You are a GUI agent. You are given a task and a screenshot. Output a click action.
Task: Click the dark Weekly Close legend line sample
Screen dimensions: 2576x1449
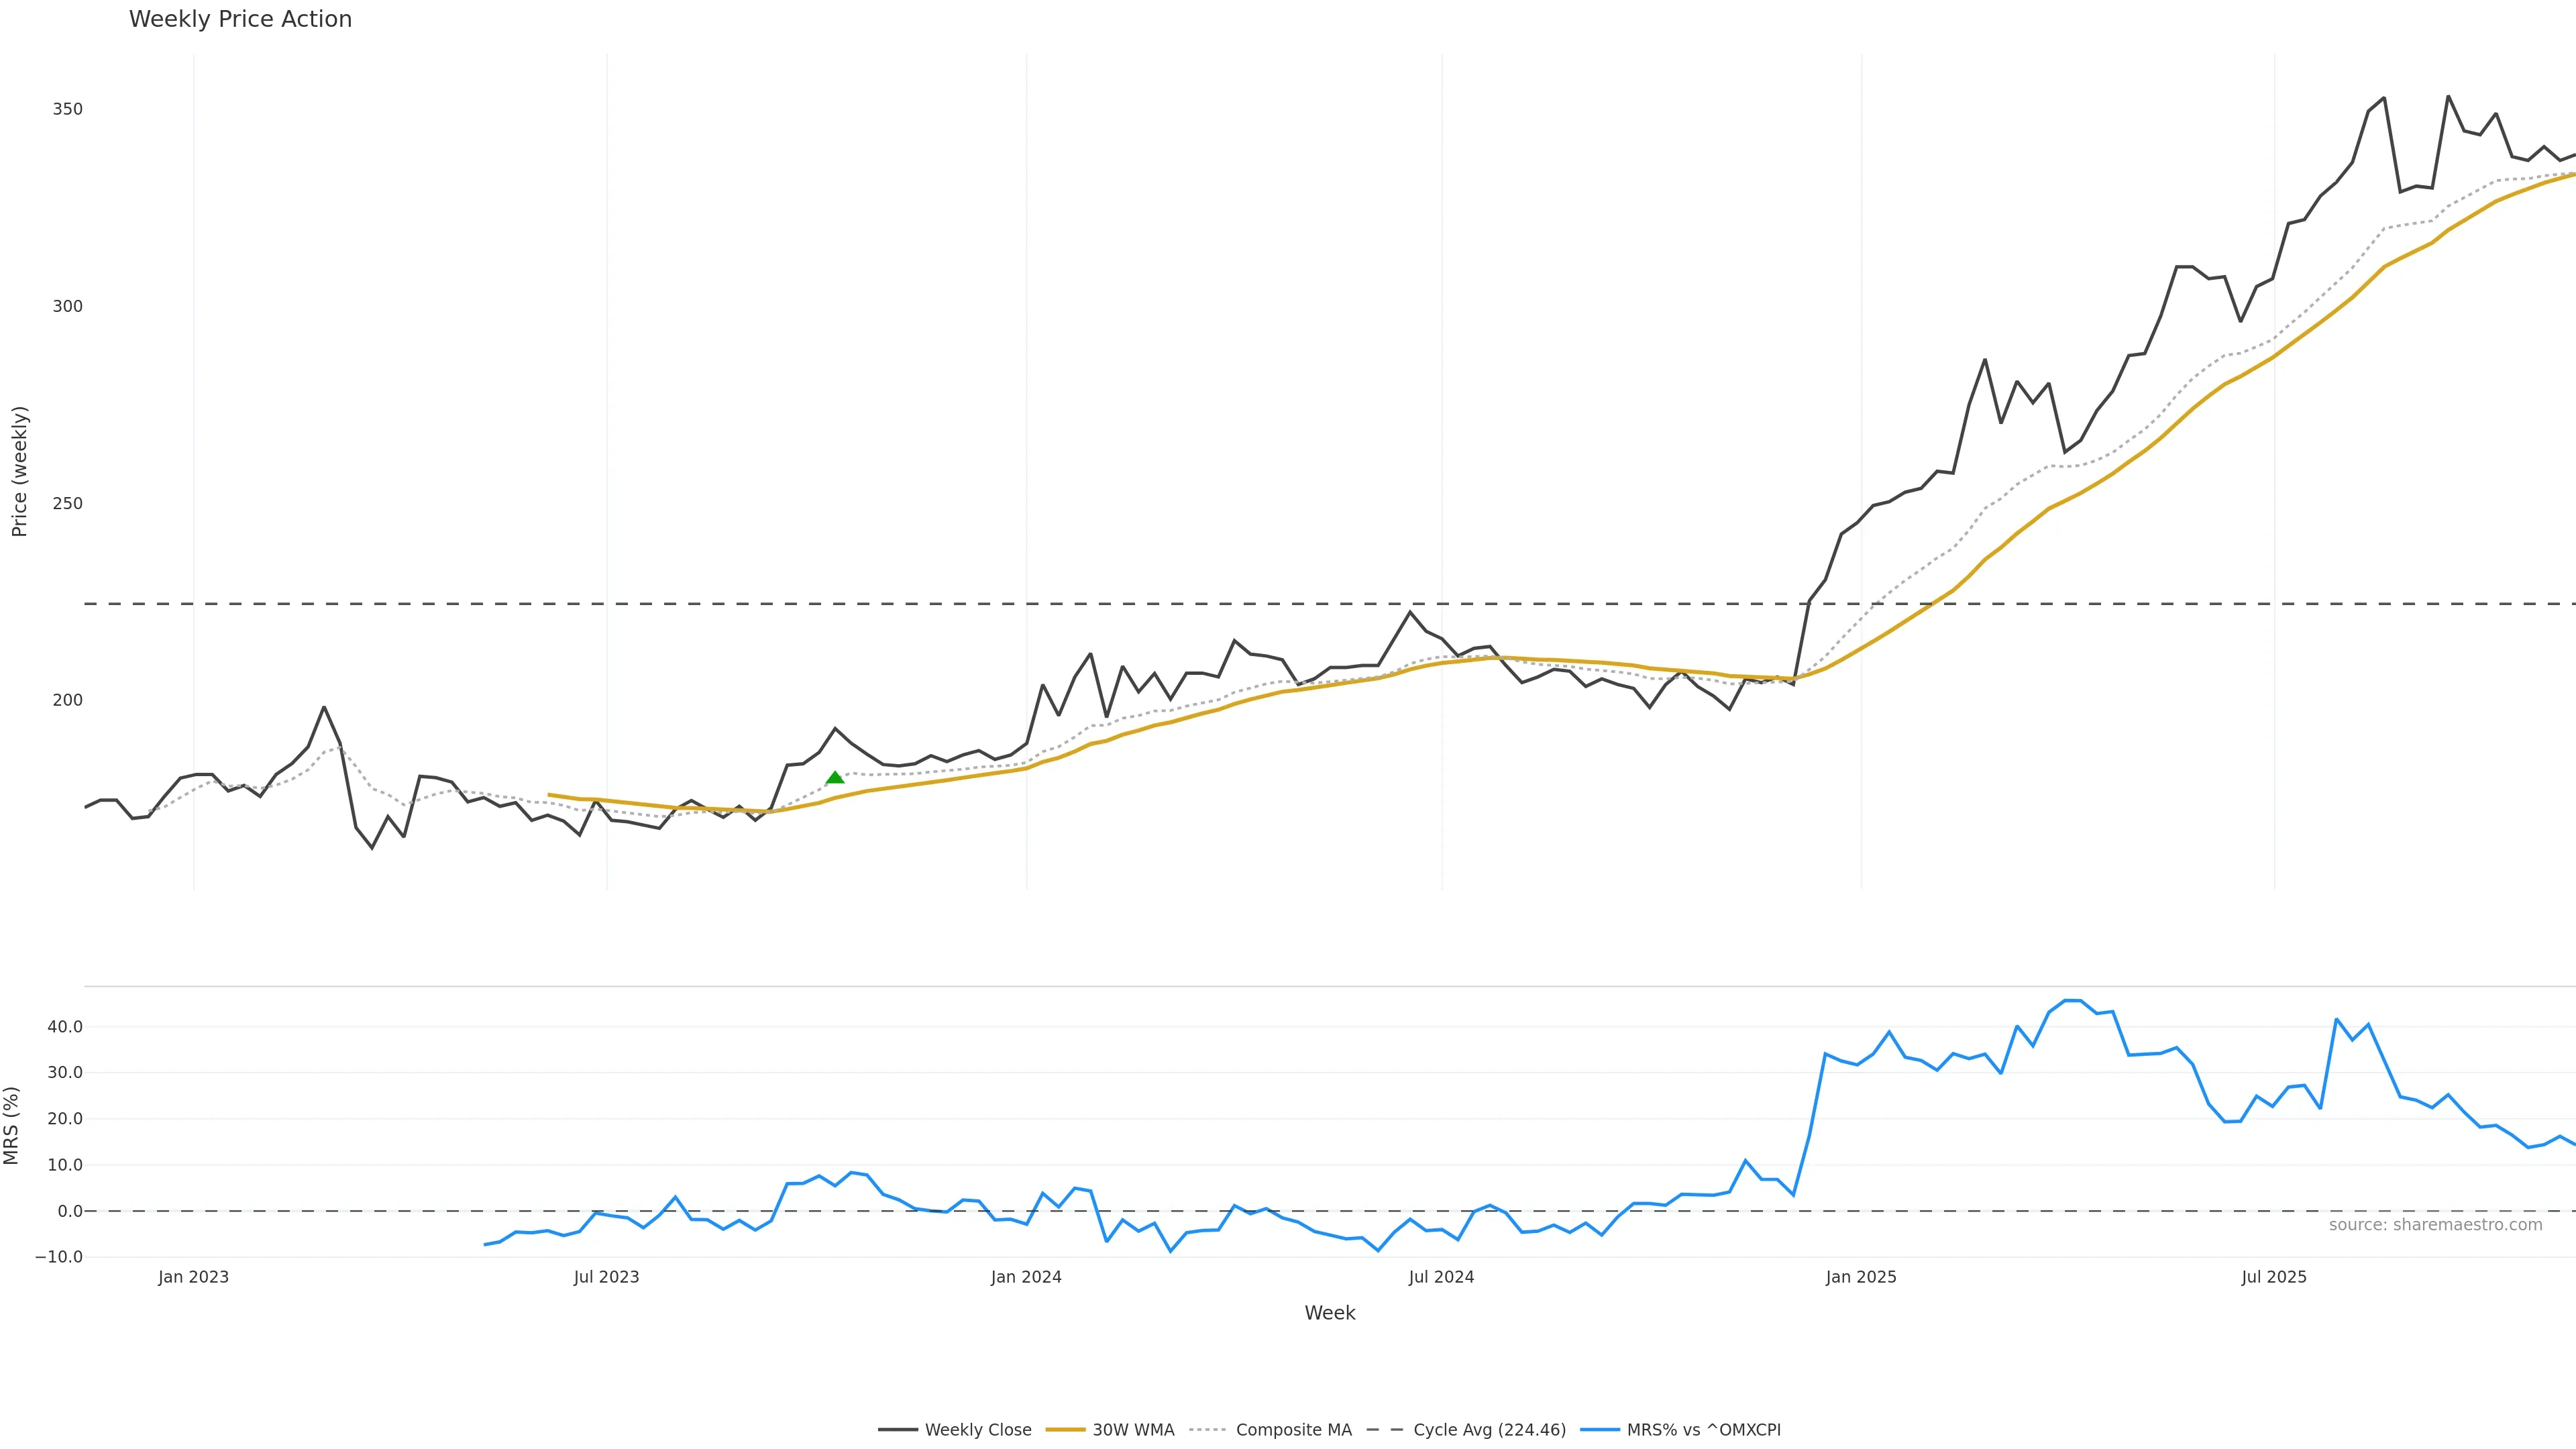click(897, 1430)
